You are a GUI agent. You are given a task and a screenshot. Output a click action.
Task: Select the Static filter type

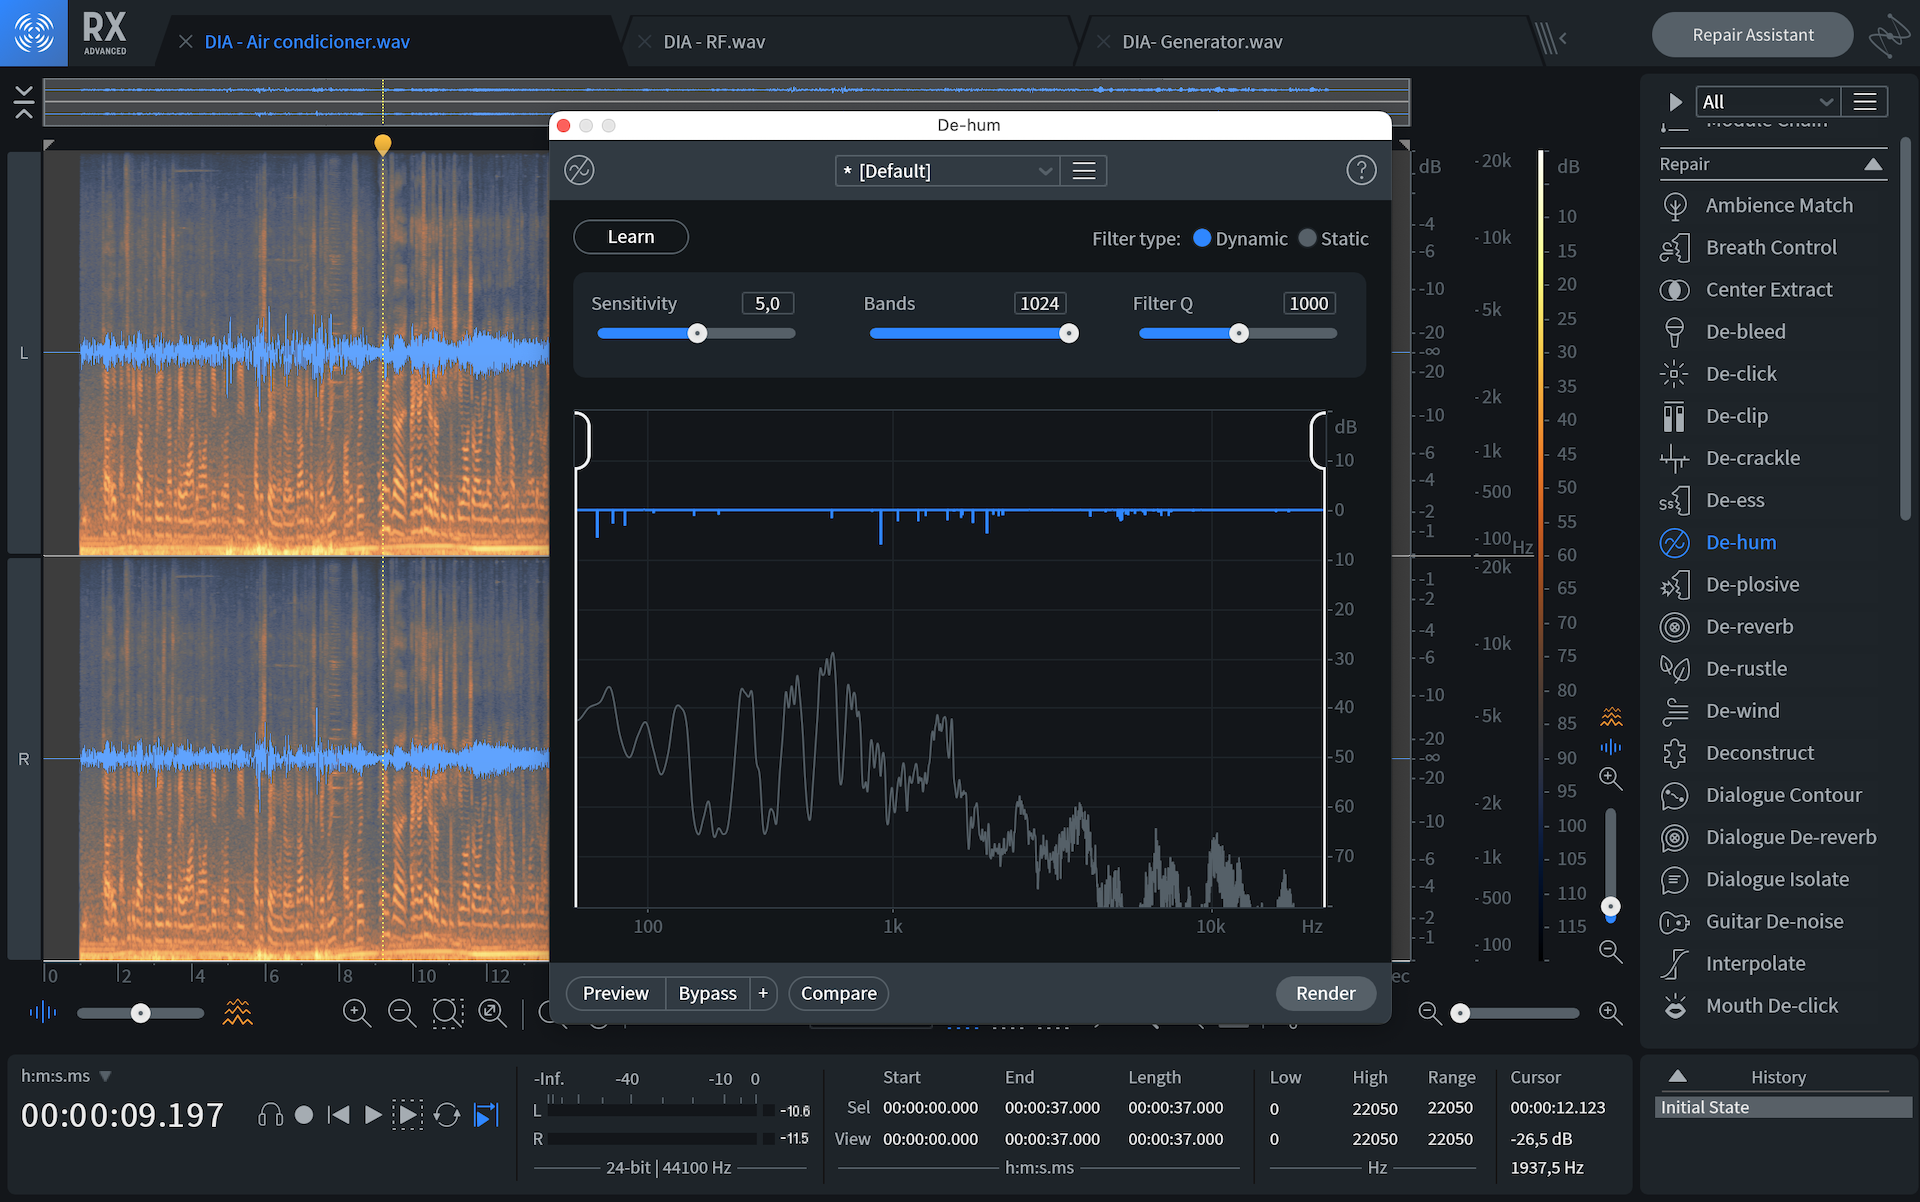1307,238
